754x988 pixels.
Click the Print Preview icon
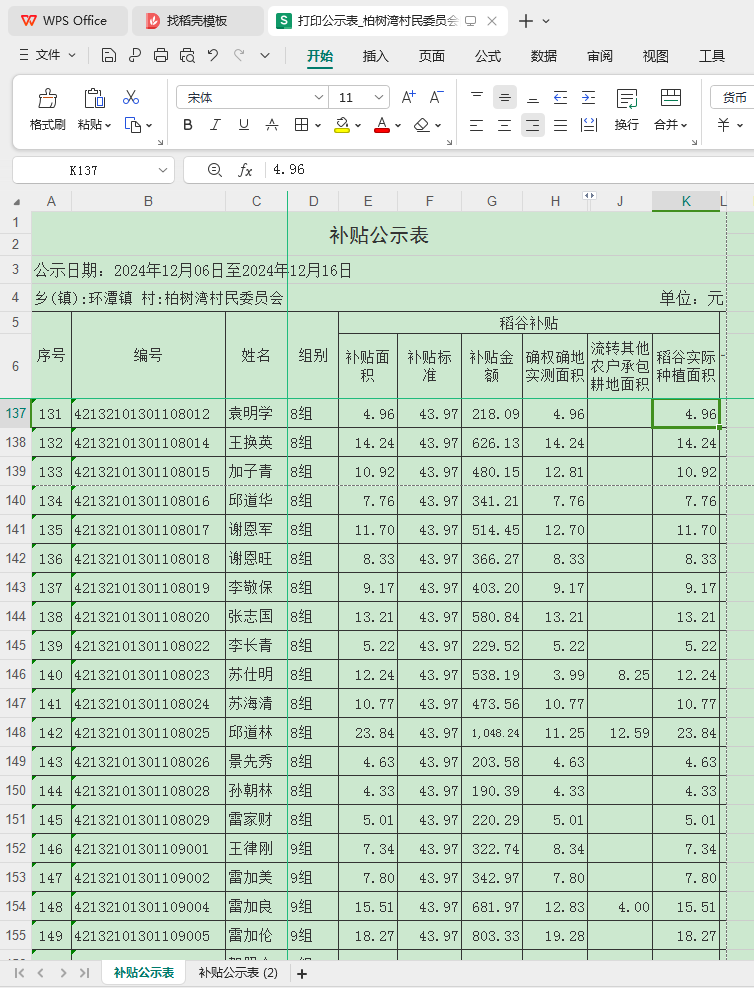tap(187, 55)
